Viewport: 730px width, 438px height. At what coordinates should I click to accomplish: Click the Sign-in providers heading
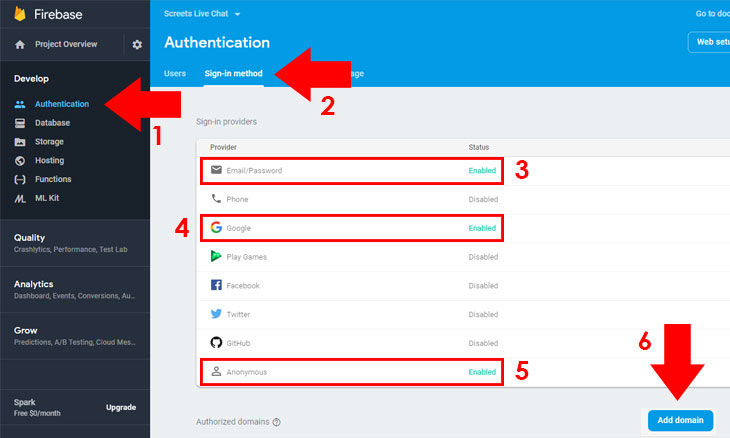tap(226, 122)
